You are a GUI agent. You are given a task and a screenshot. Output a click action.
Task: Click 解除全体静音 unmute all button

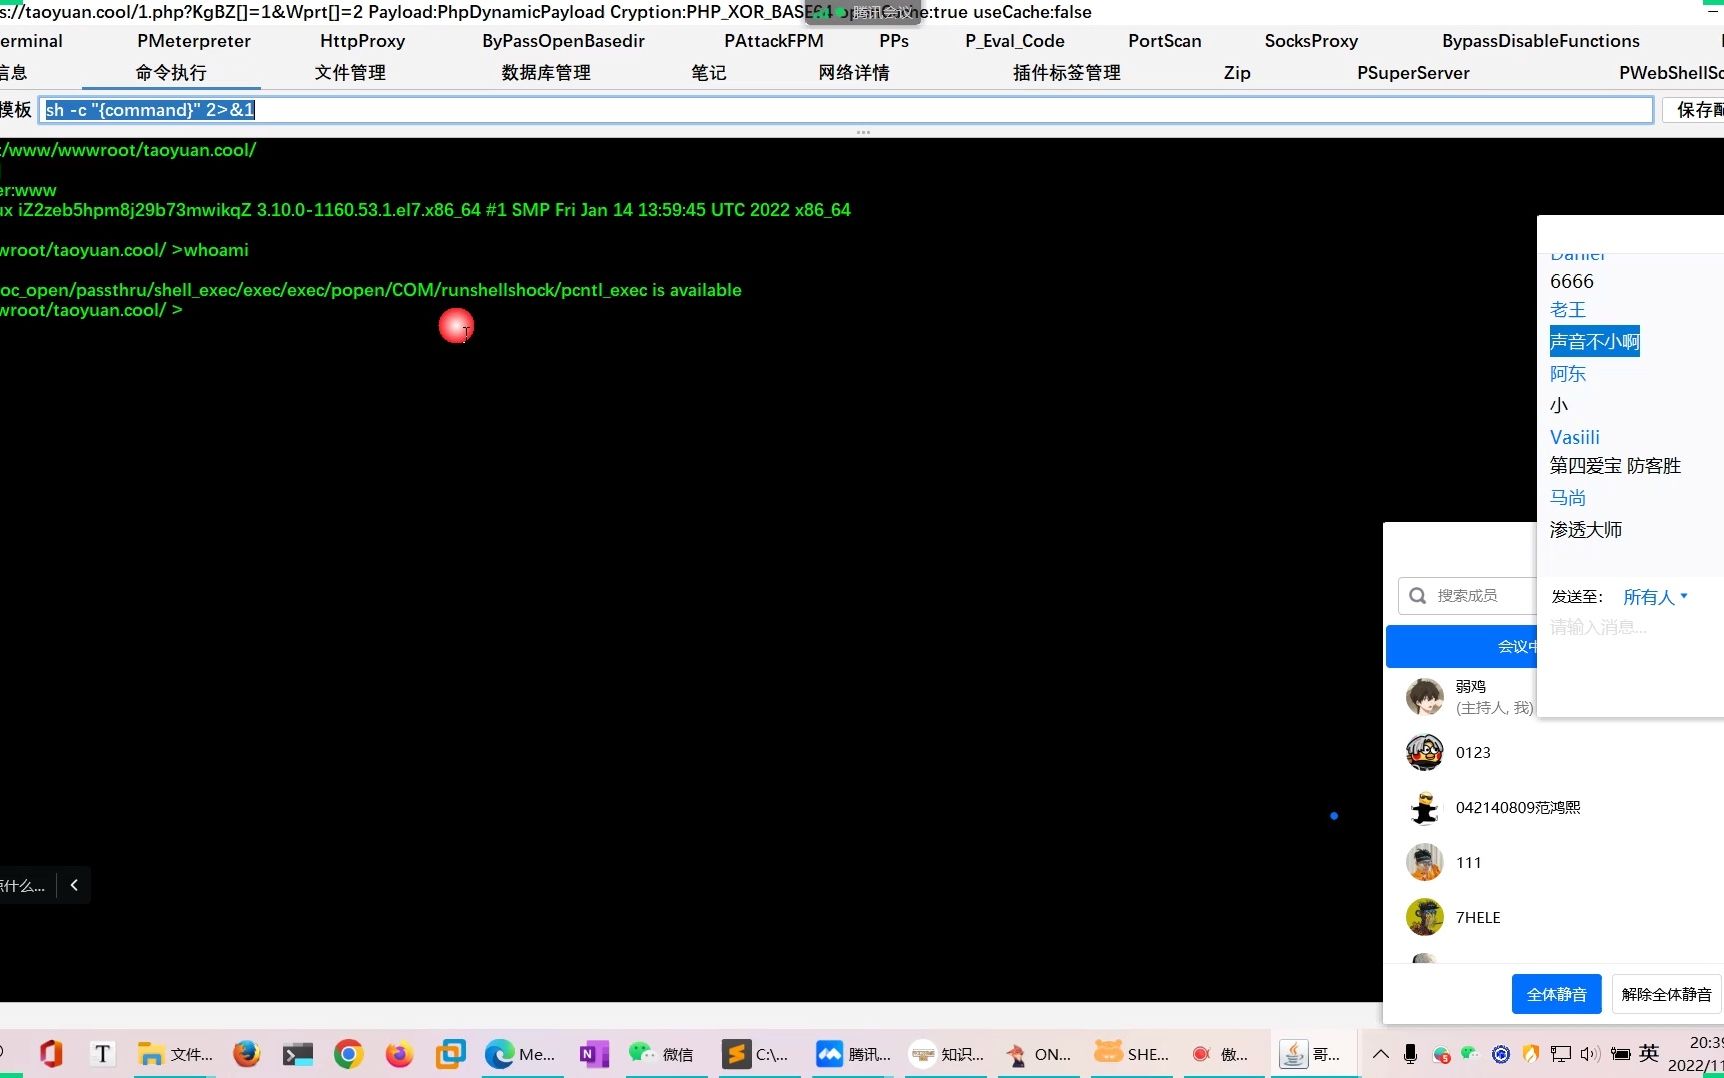coord(1666,994)
